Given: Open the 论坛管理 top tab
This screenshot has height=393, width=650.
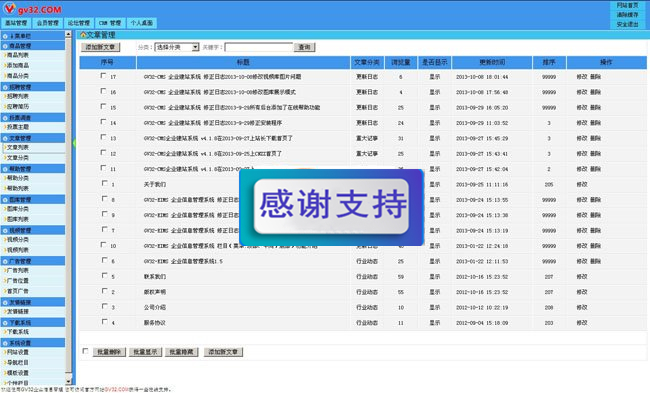Looking at the screenshot, I should pos(78,23).
